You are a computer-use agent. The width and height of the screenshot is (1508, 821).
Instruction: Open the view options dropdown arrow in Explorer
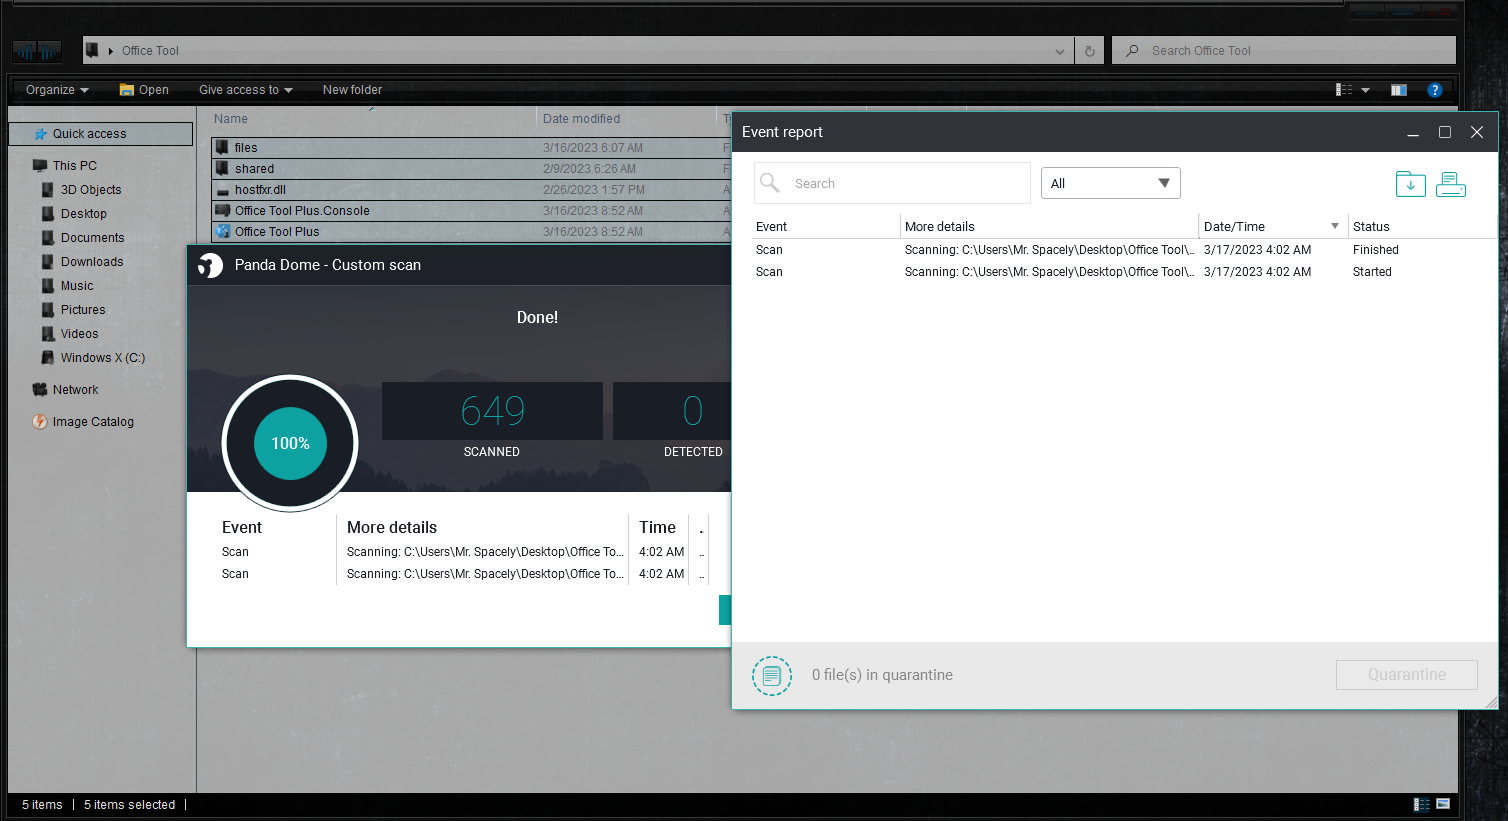coord(1365,90)
